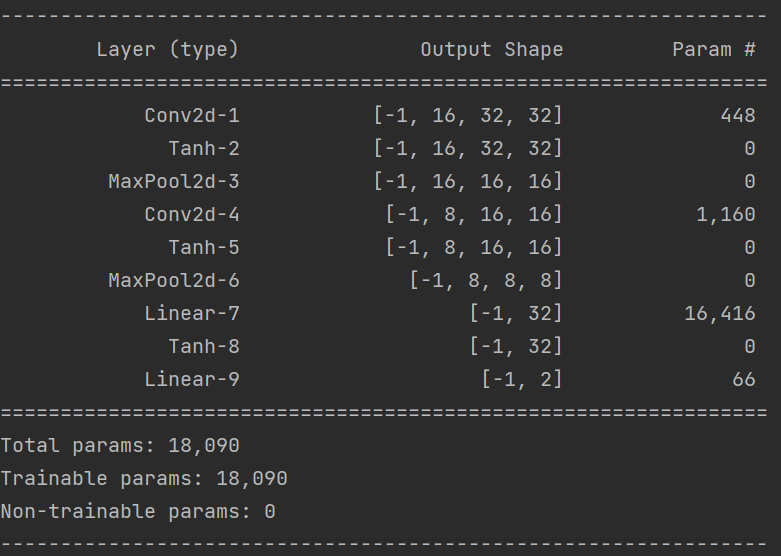Click the Tanh-5 layer text

pyautogui.click(x=204, y=247)
